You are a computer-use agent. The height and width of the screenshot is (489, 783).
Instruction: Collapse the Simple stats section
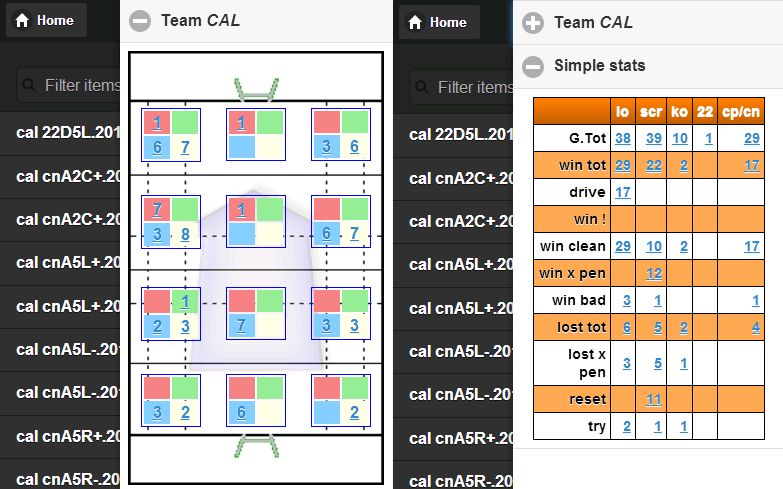tap(533, 66)
